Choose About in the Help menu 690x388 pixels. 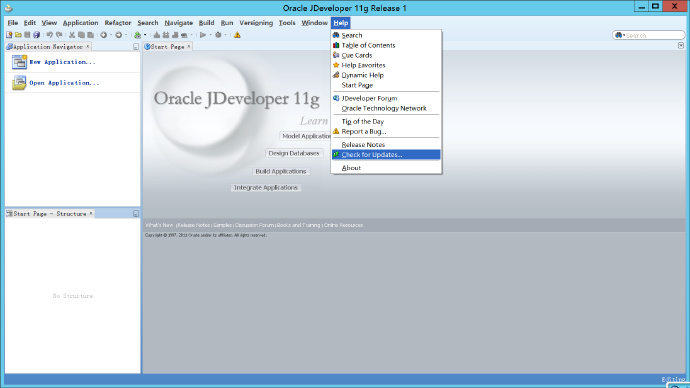[386, 168]
